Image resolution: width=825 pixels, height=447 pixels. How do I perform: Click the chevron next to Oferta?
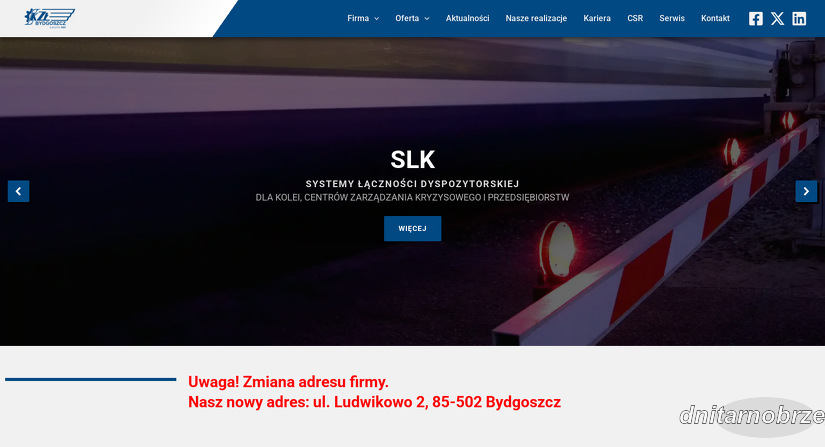point(427,19)
